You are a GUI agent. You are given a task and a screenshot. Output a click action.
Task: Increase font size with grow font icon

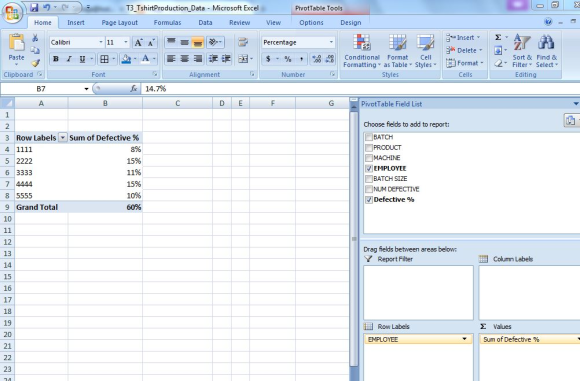(138, 43)
